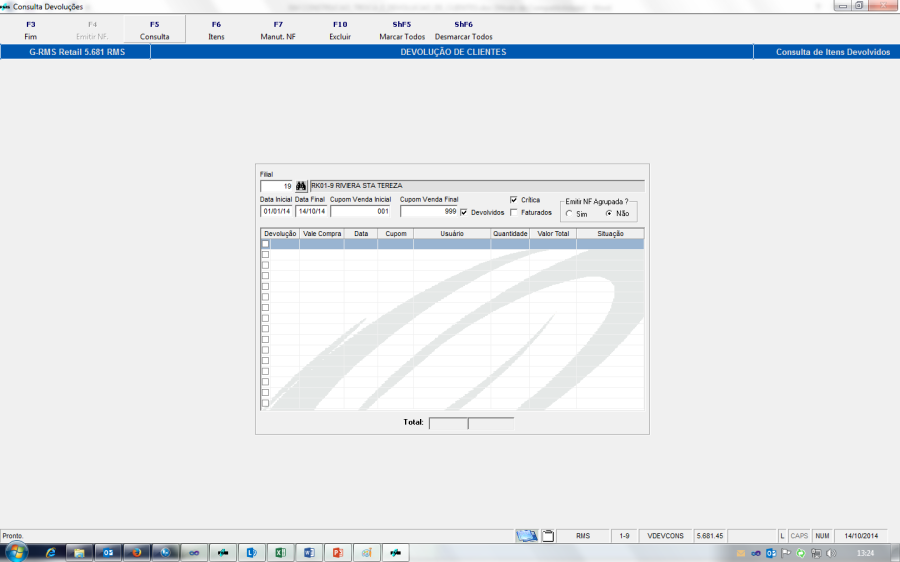Click the Data Final field showing 14/10/14
900x562 pixels.
point(311,211)
